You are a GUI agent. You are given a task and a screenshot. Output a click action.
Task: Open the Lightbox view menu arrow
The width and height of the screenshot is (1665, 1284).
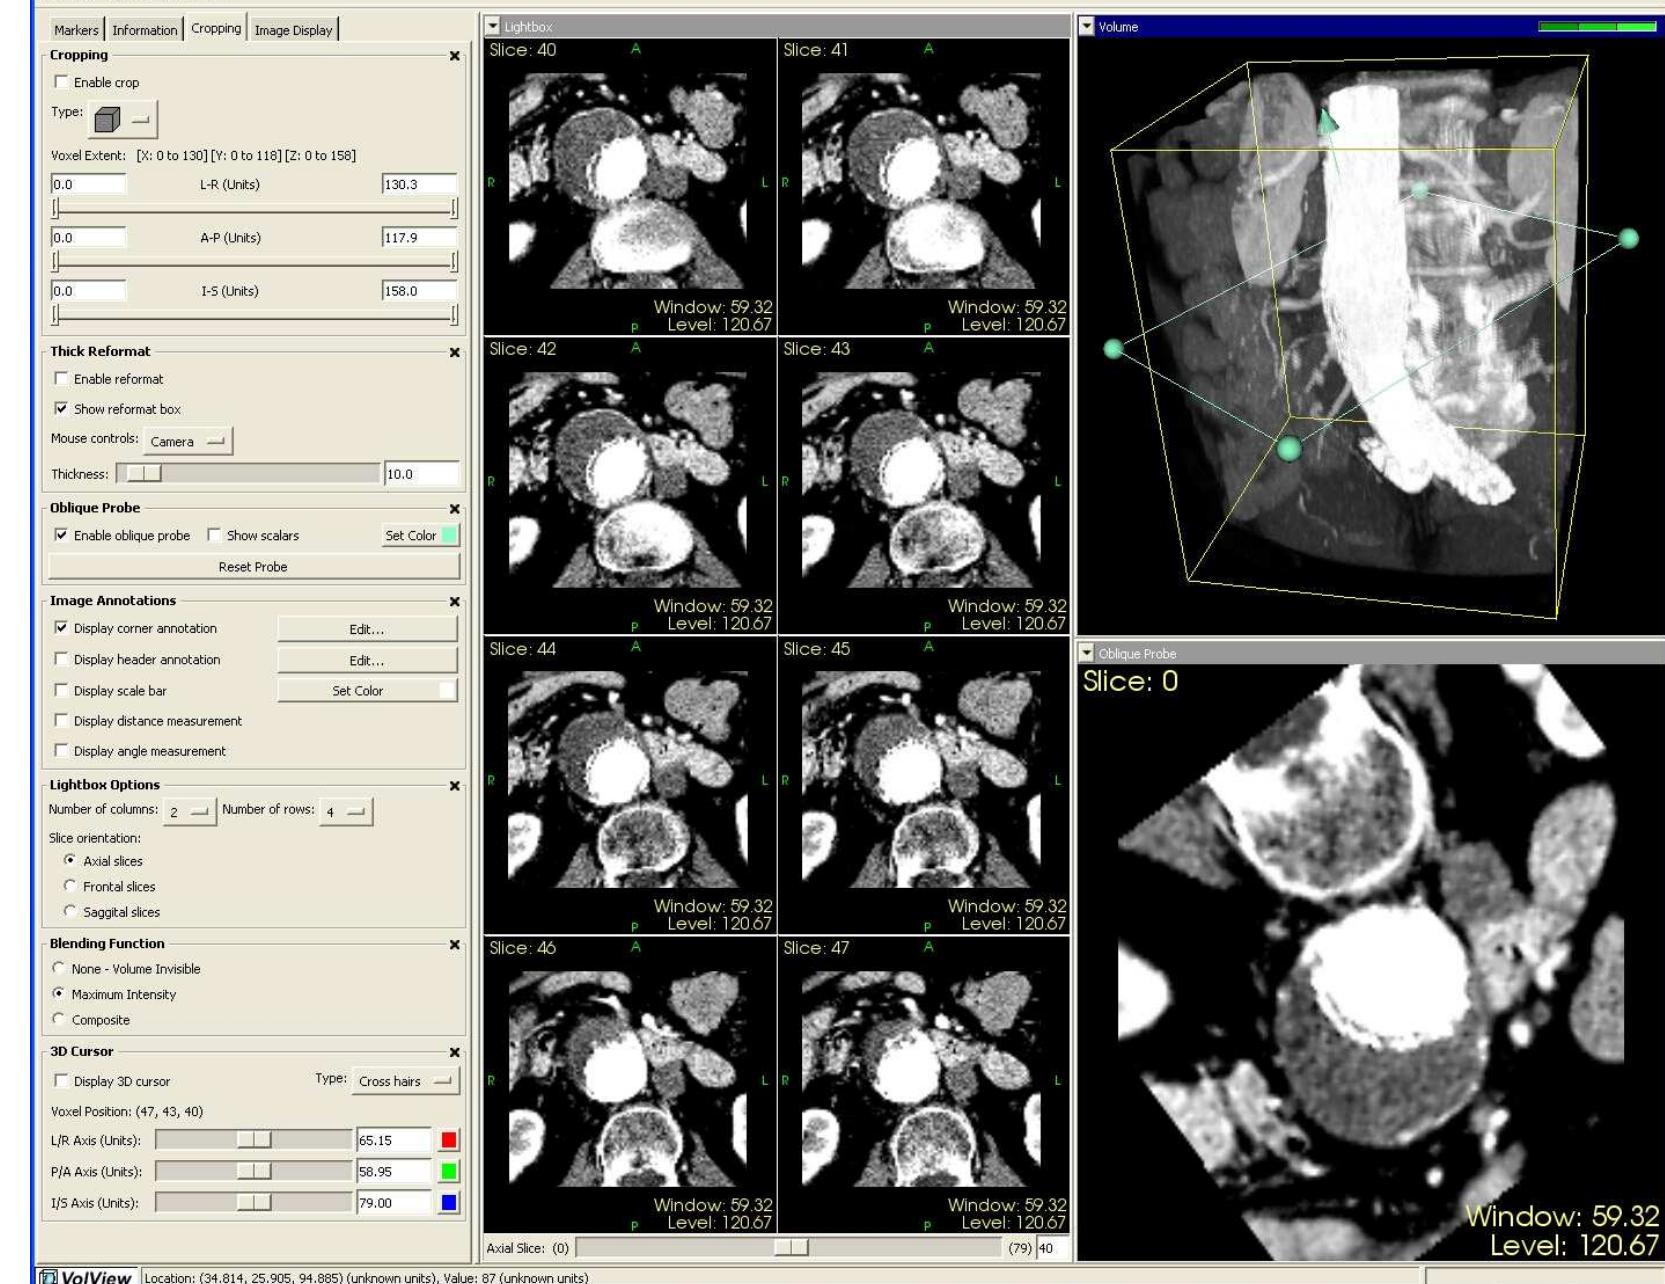[493, 27]
